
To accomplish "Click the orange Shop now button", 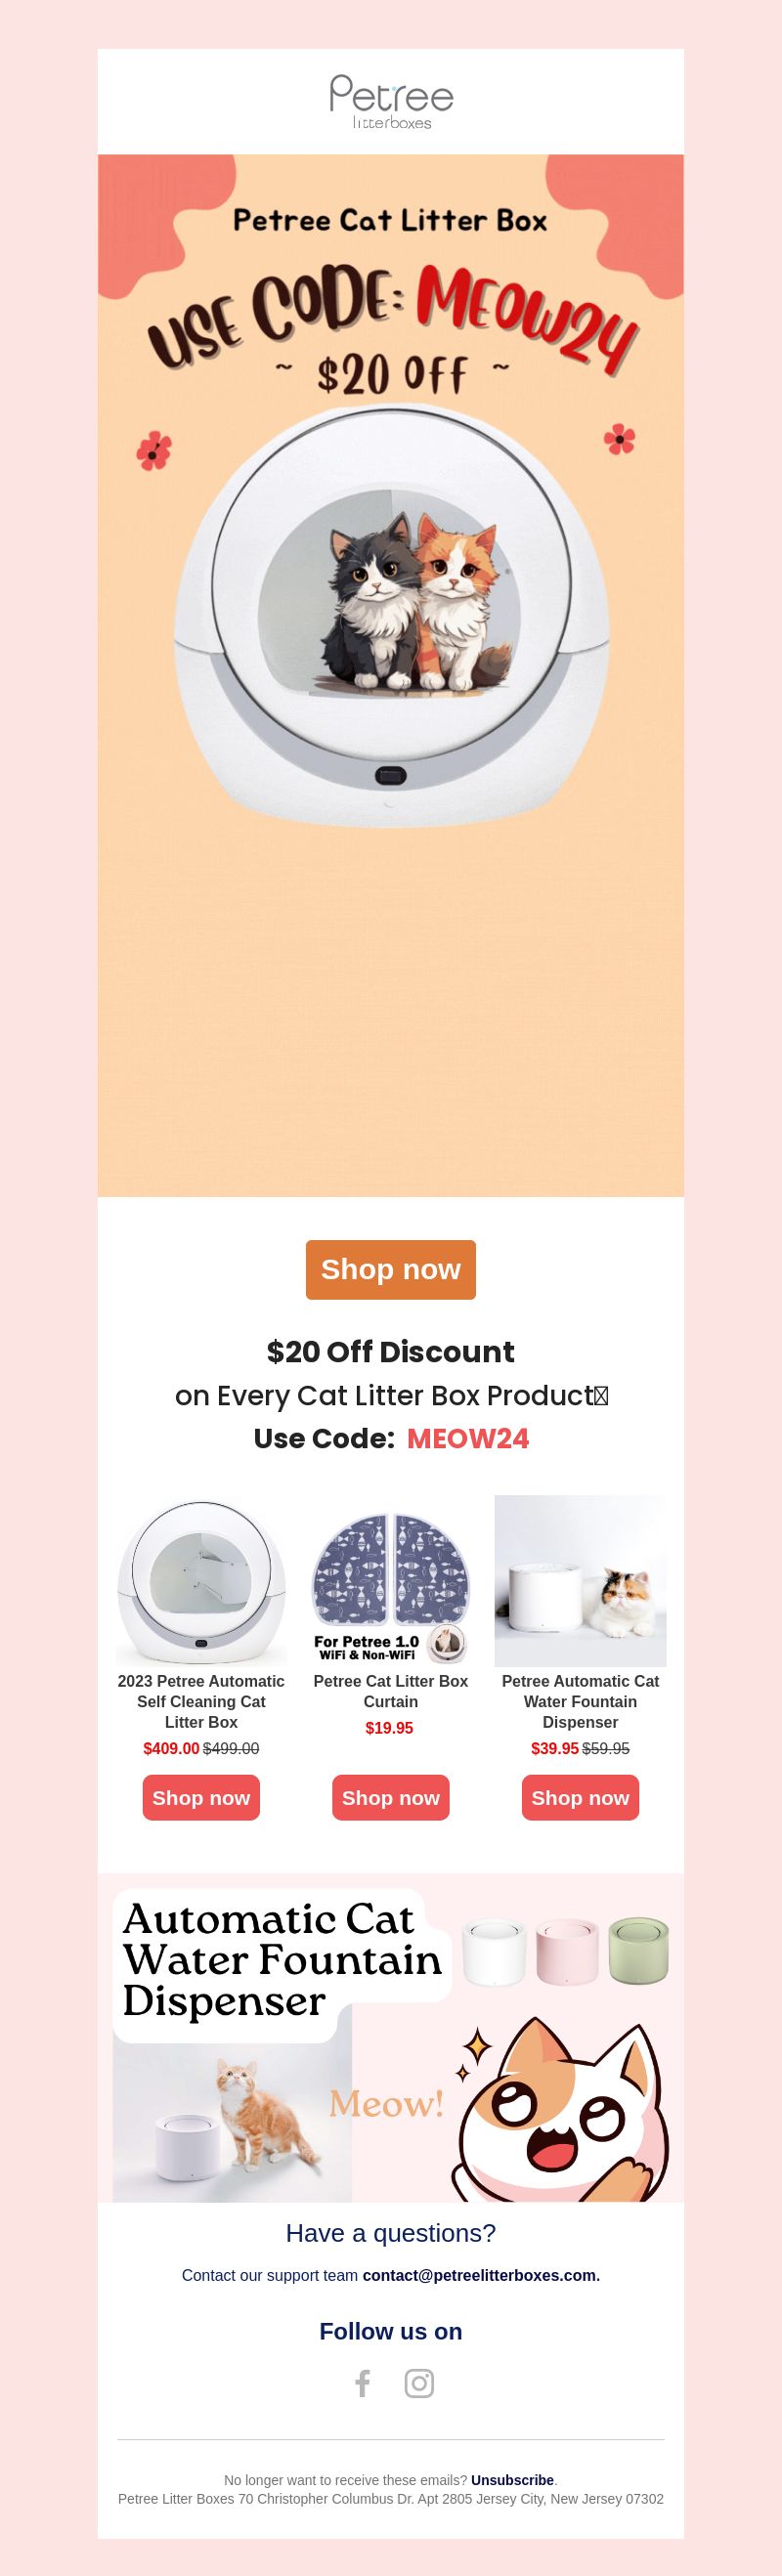I will tap(391, 1269).
